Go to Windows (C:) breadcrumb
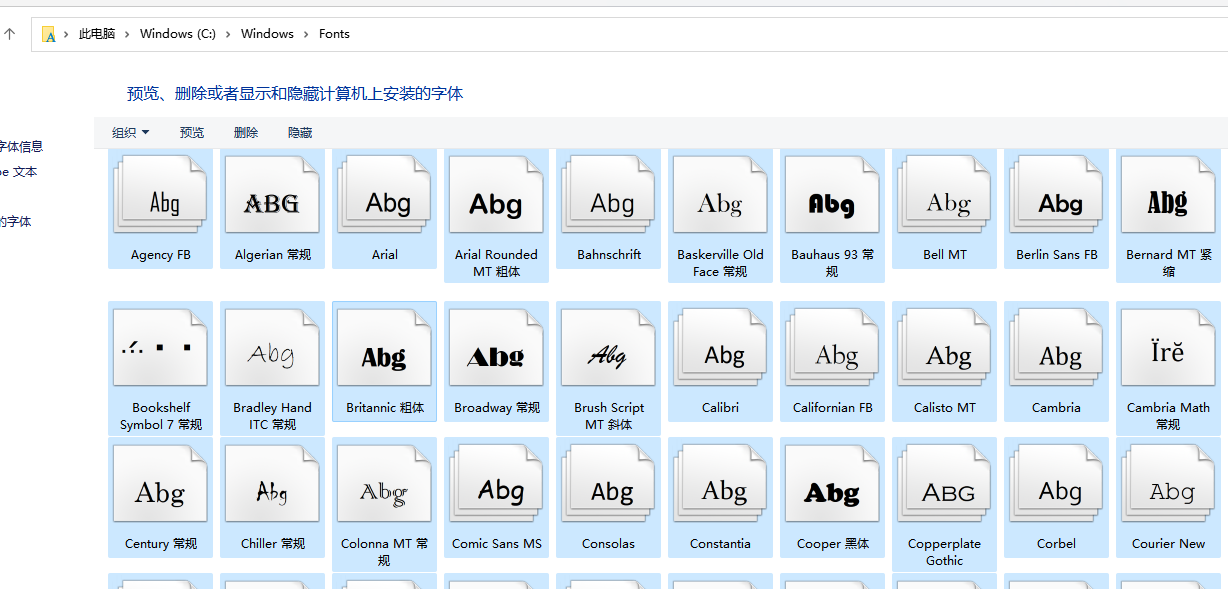 click(178, 34)
